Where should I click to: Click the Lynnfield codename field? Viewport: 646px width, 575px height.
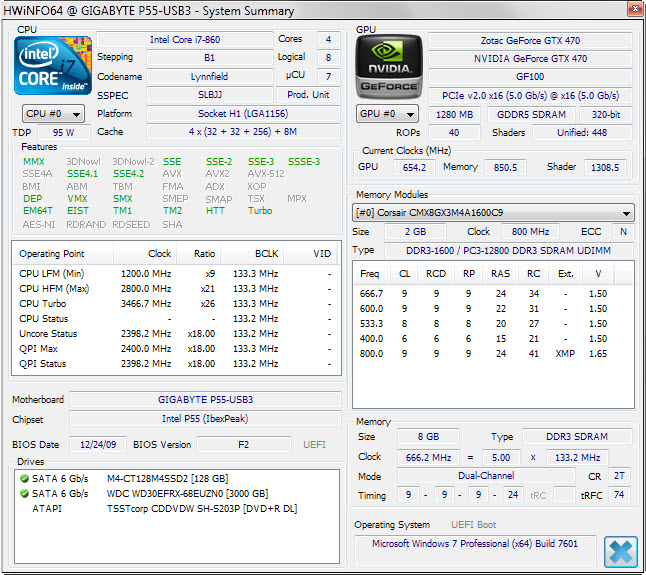coord(210,77)
